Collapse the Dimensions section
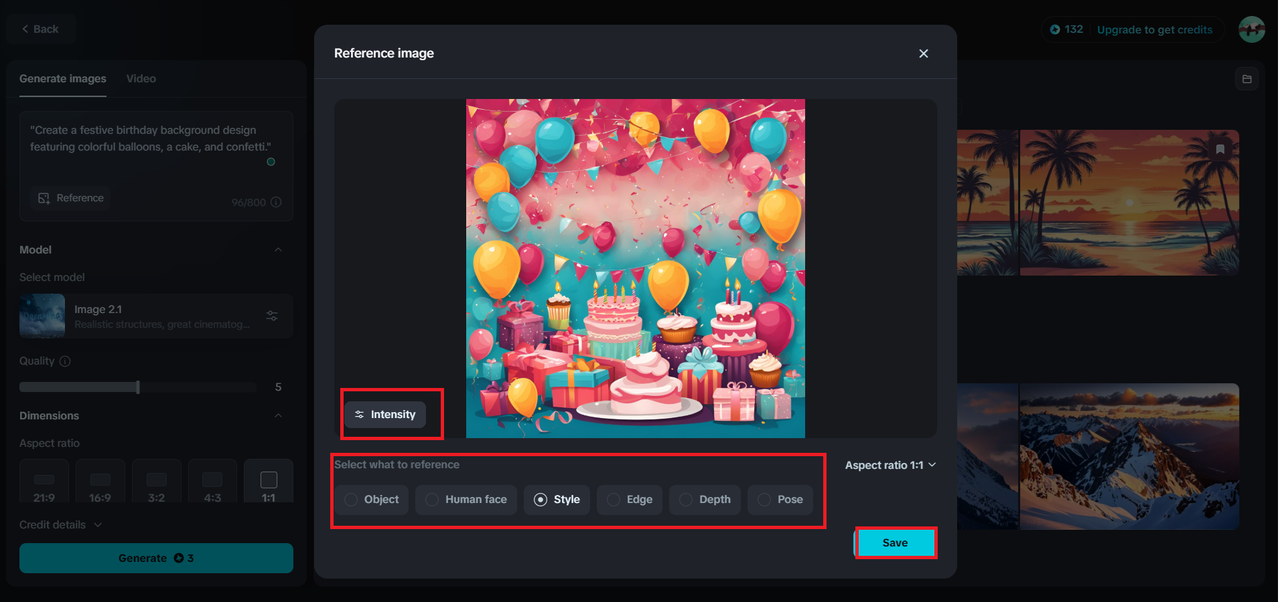The height and width of the screenshot is (602, 1280). pos(278,416)
